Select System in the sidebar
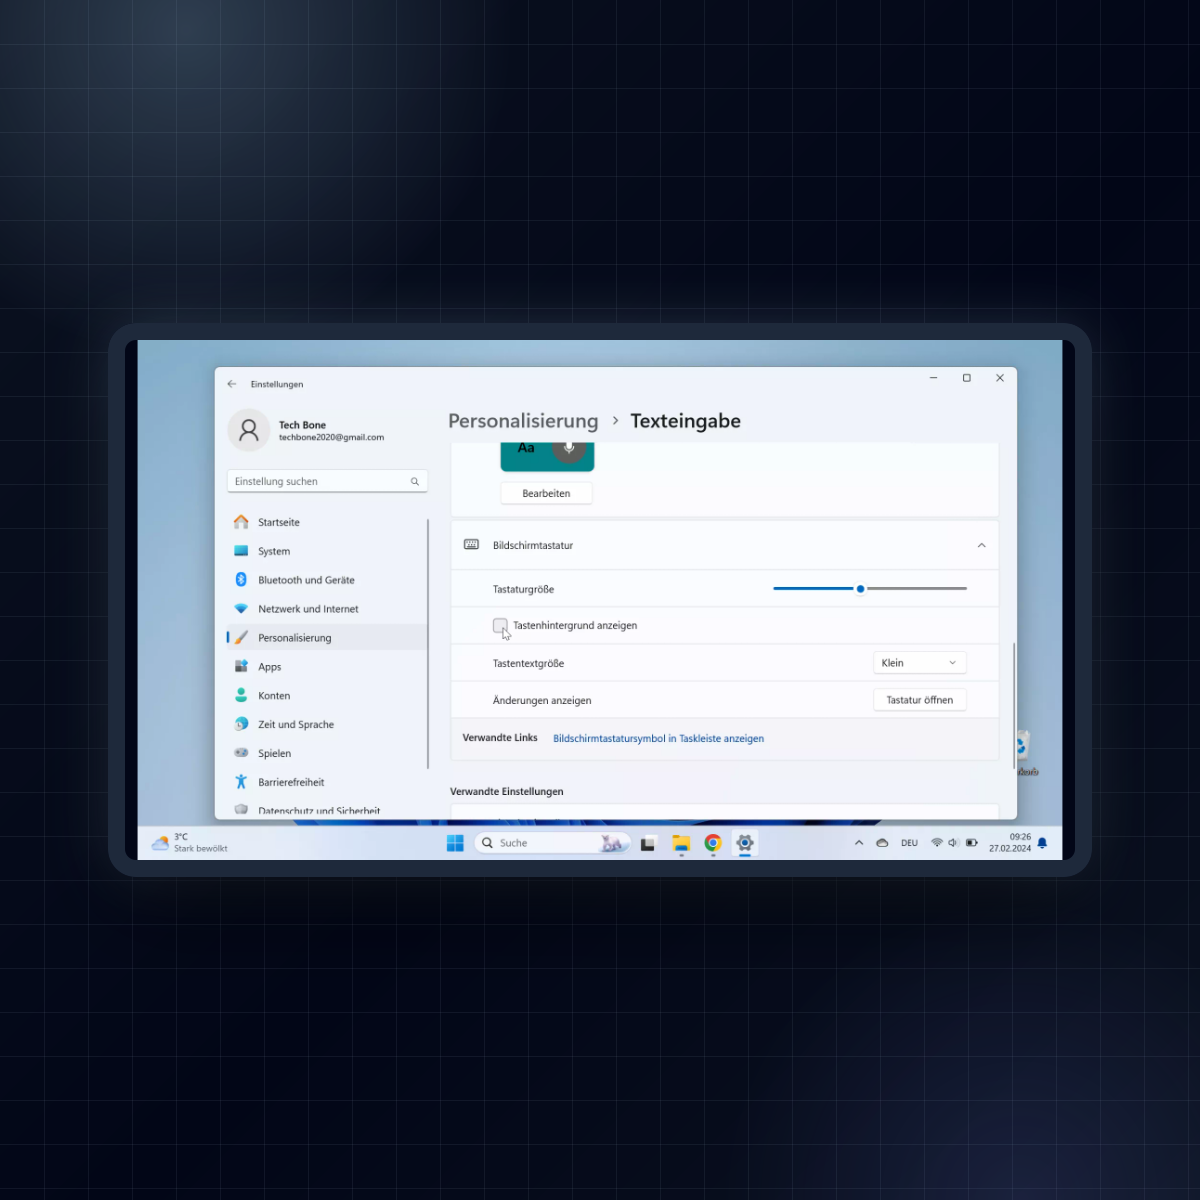 274,551
